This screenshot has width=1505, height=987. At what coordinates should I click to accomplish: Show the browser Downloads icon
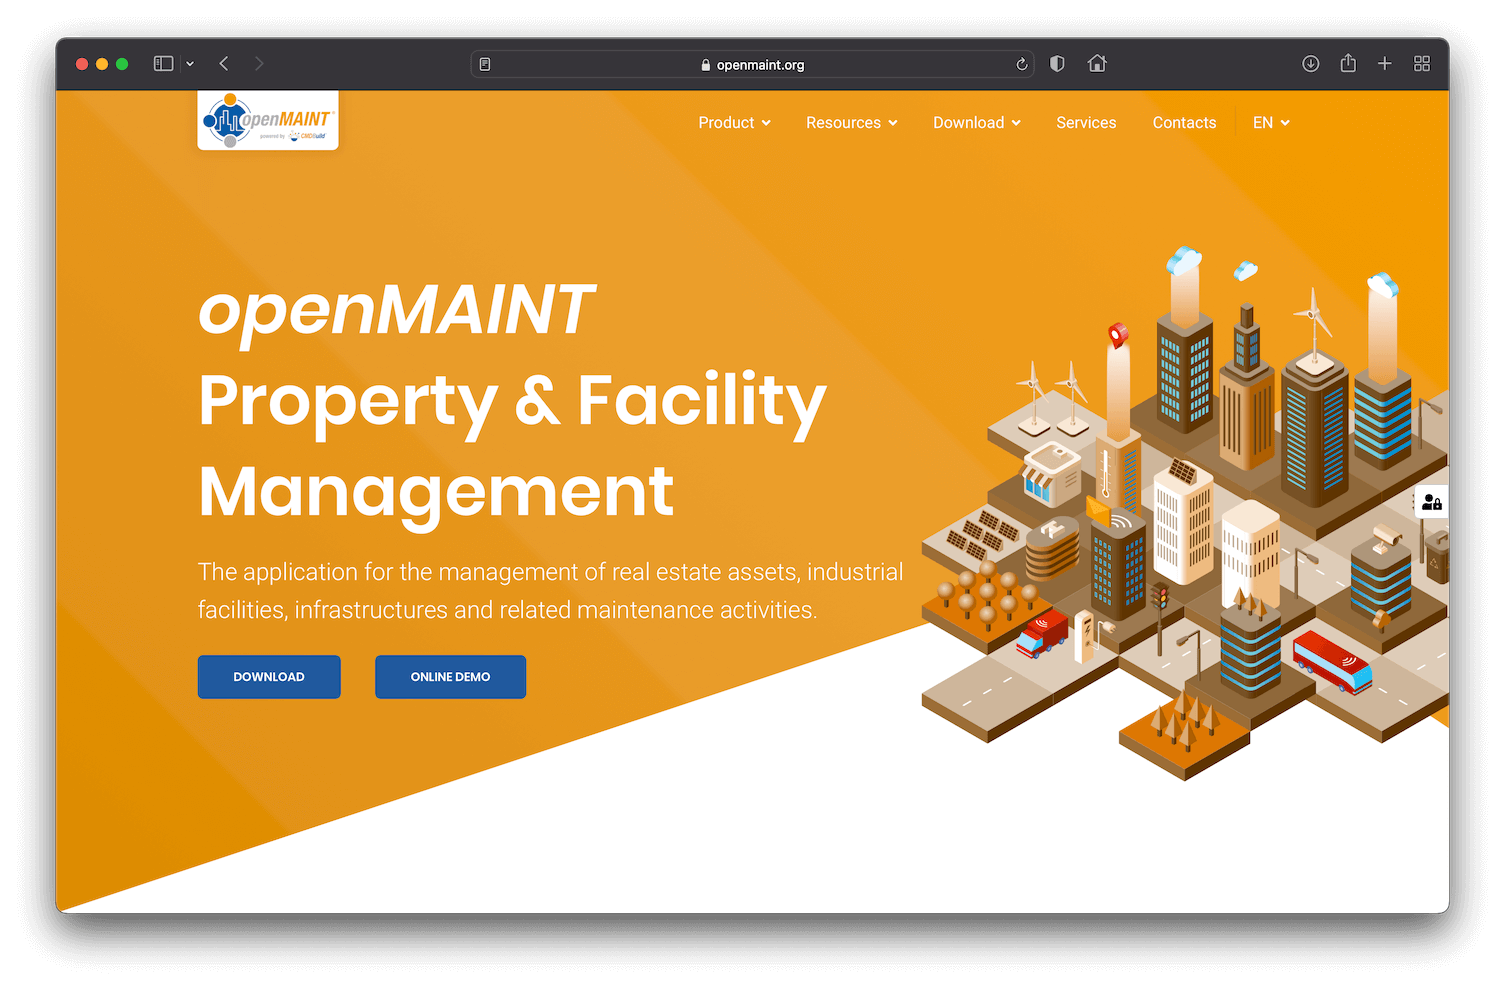[x=1310, y=63]
